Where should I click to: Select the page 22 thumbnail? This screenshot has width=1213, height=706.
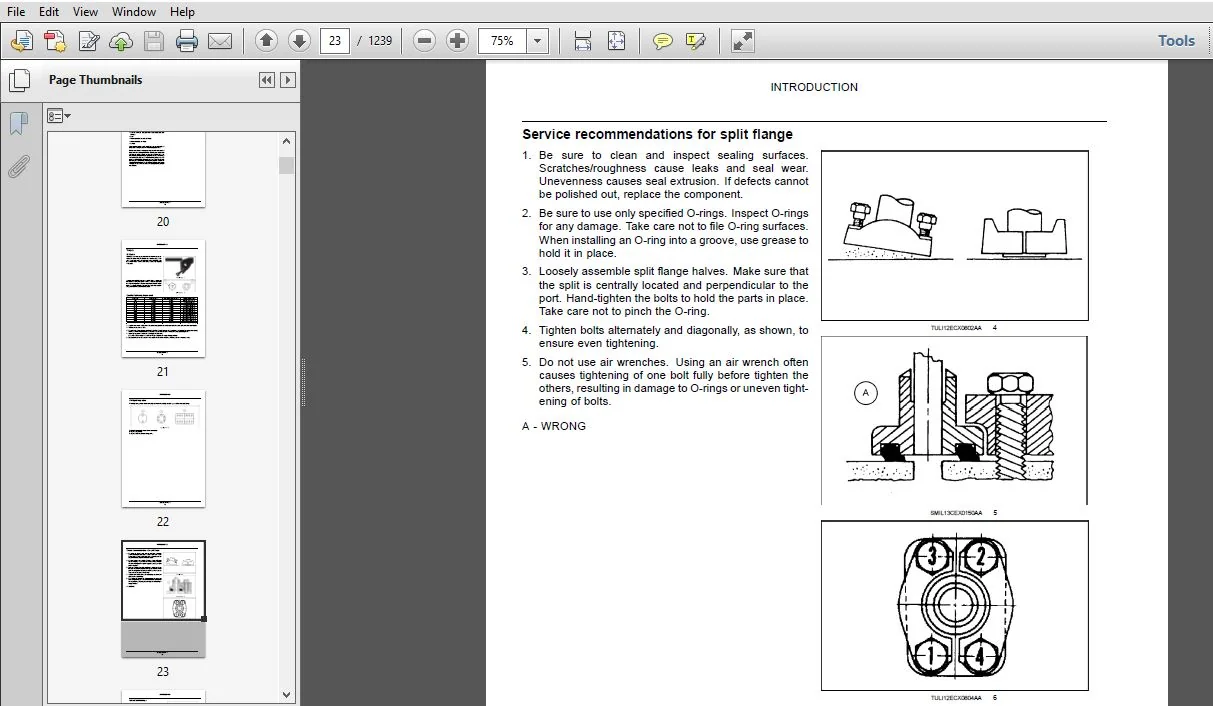click(163, 448)
